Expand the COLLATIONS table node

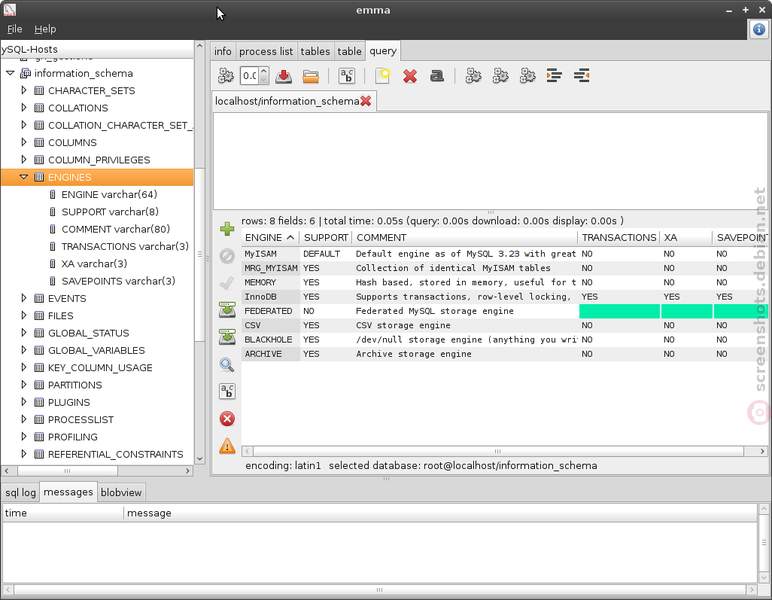(x=24, y=107)
